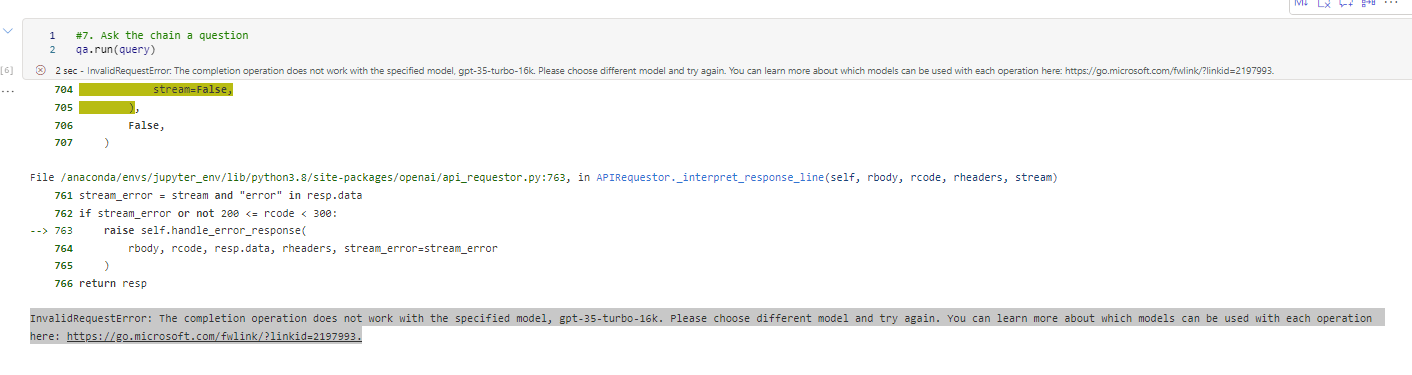Image resolution: width=1412 pixels, height=375 pixels.
Task: Click the add comment icon
Action: click(1346, 3)
